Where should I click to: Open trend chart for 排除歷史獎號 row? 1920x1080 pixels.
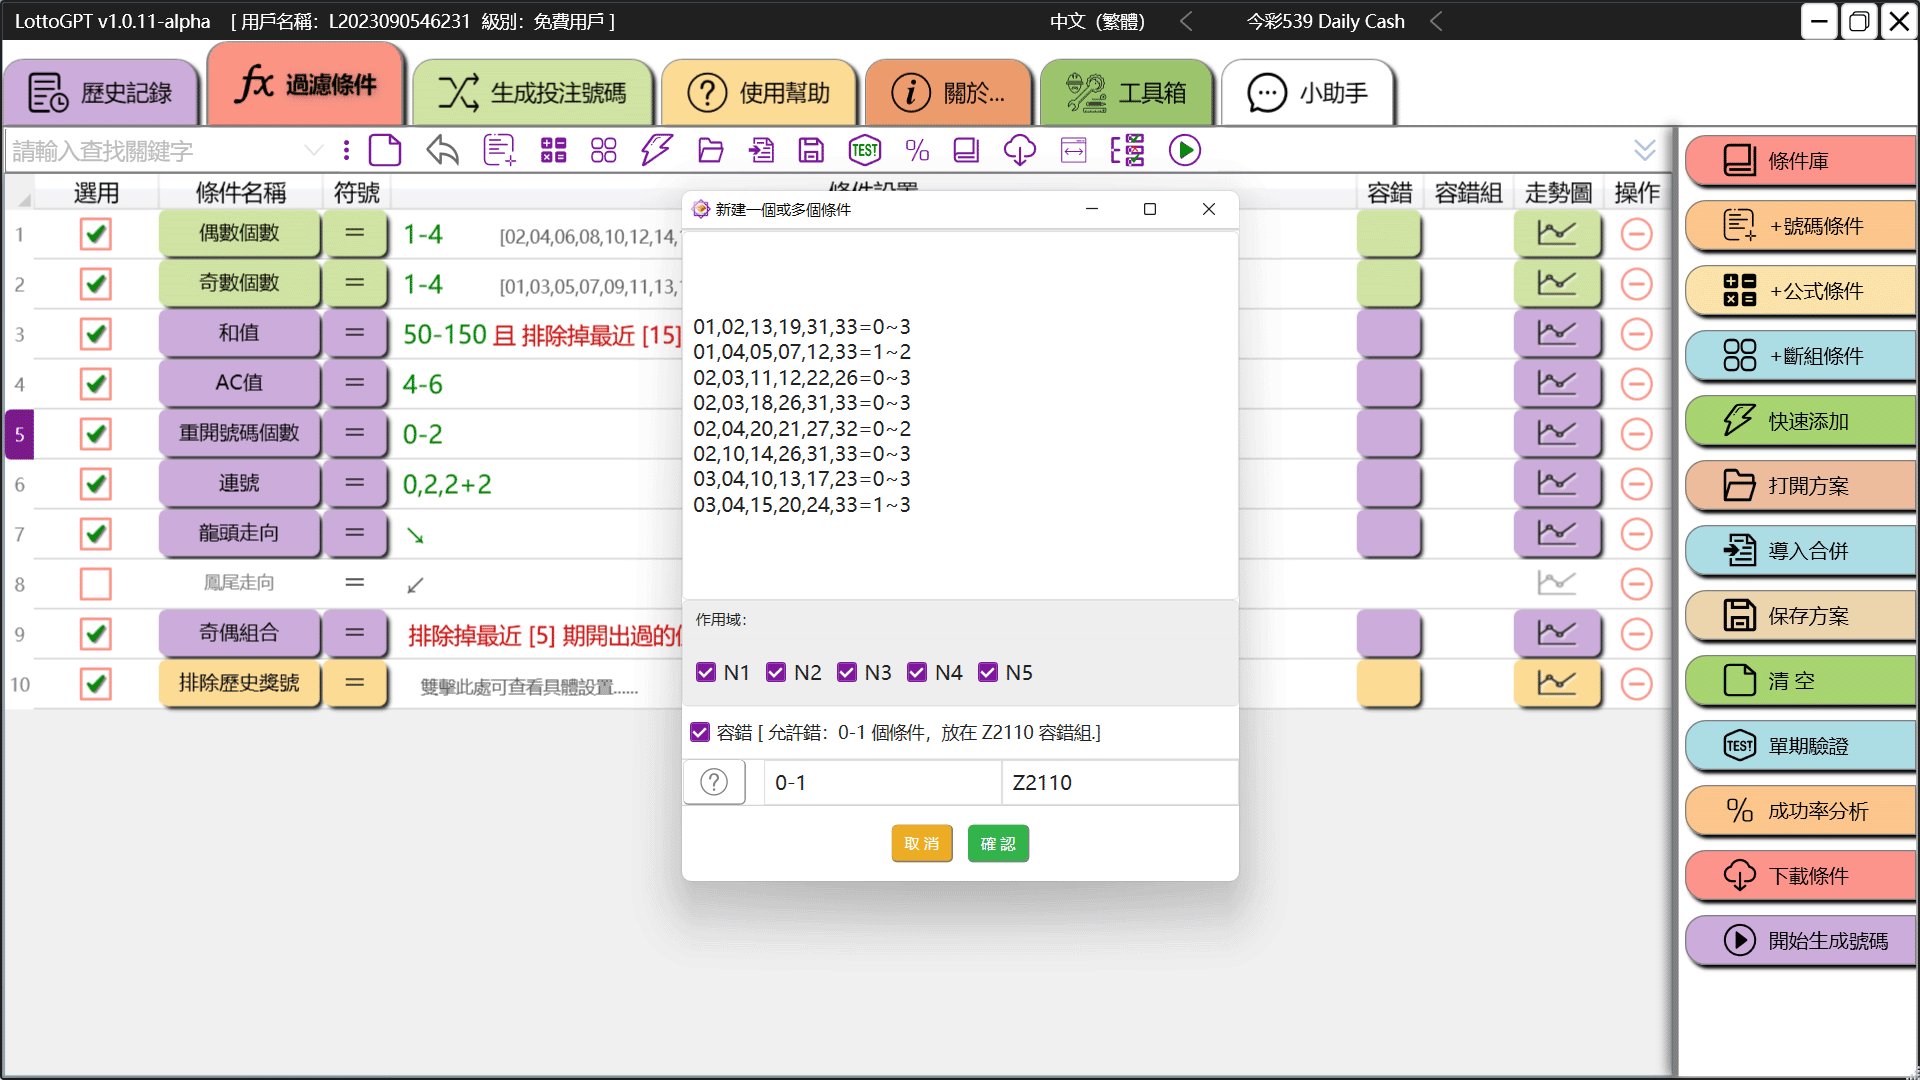point(1557,683)
